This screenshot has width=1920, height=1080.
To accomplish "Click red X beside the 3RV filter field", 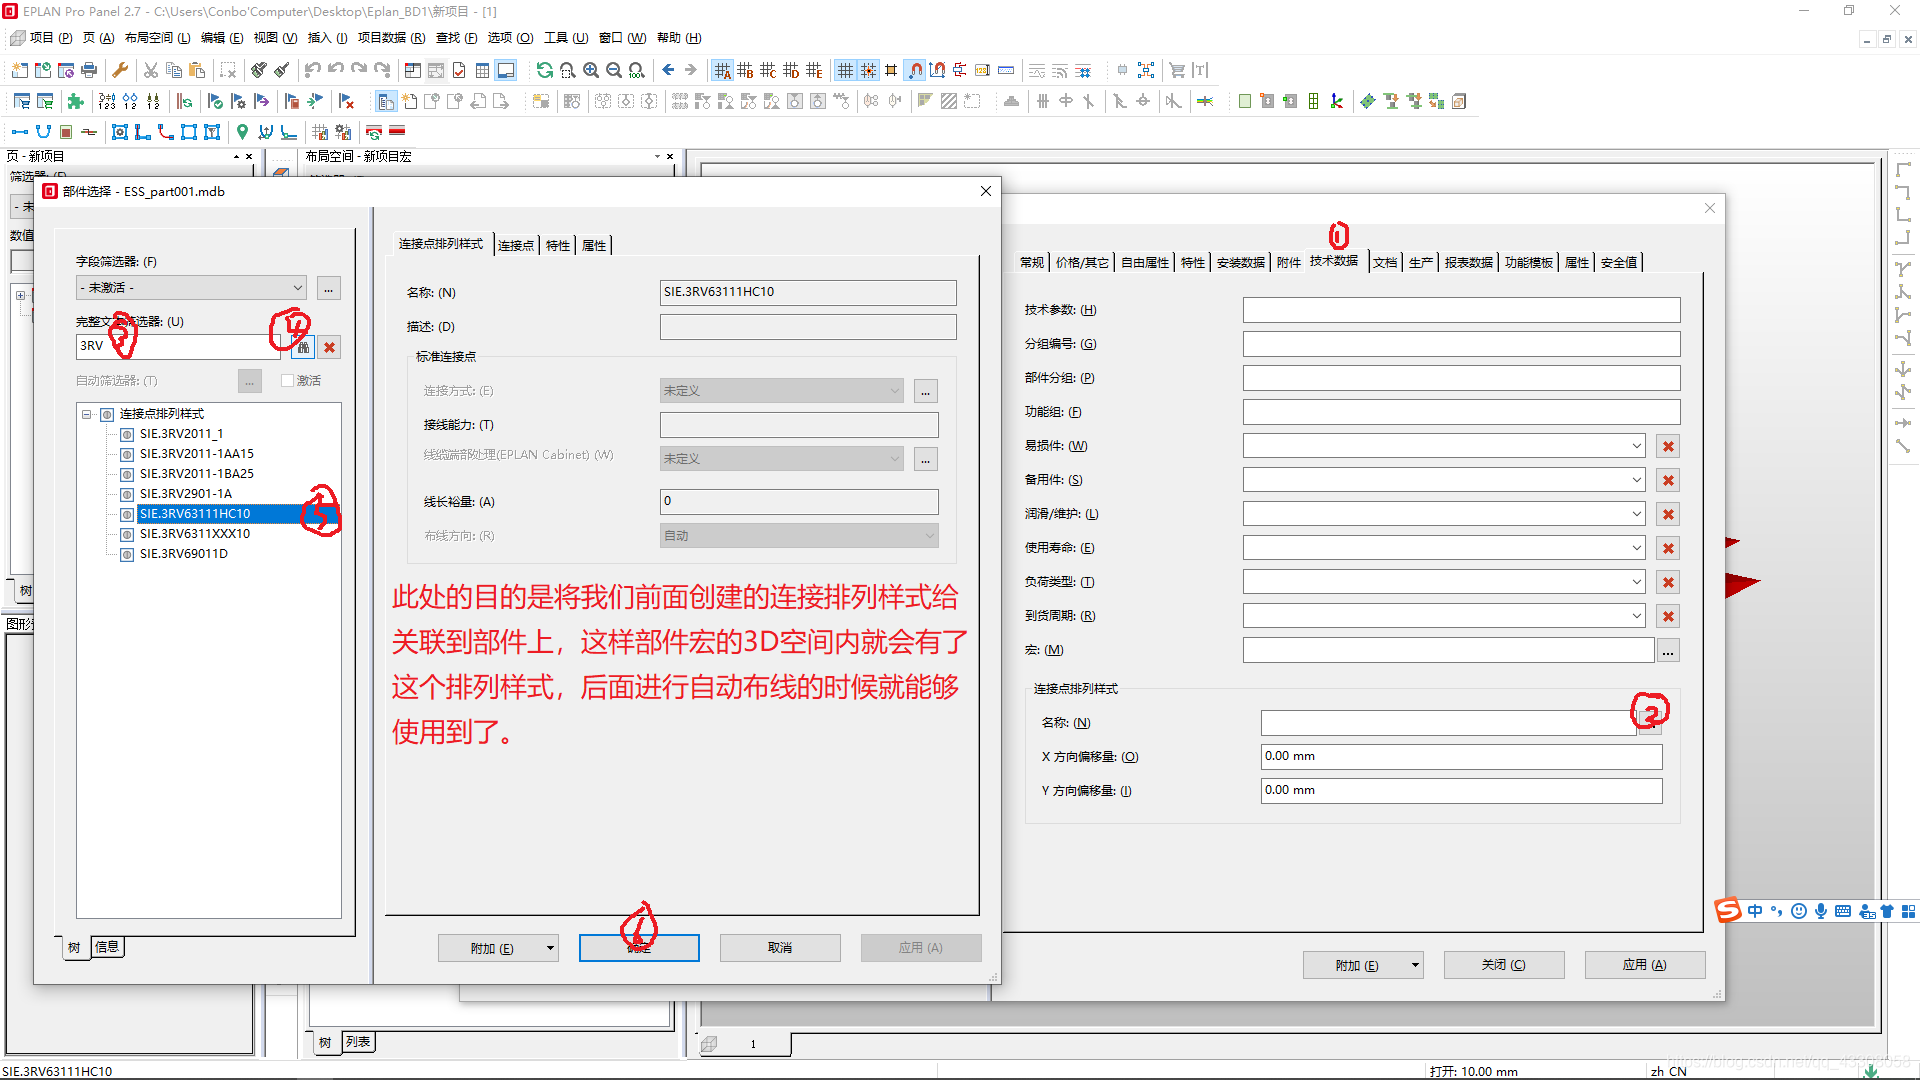I will click(x=329, y=347).
